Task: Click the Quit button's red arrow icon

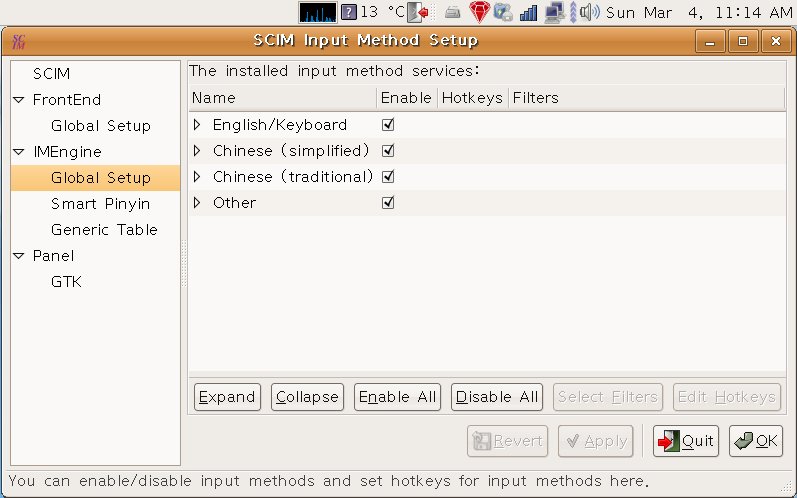Action: [668, 441]
